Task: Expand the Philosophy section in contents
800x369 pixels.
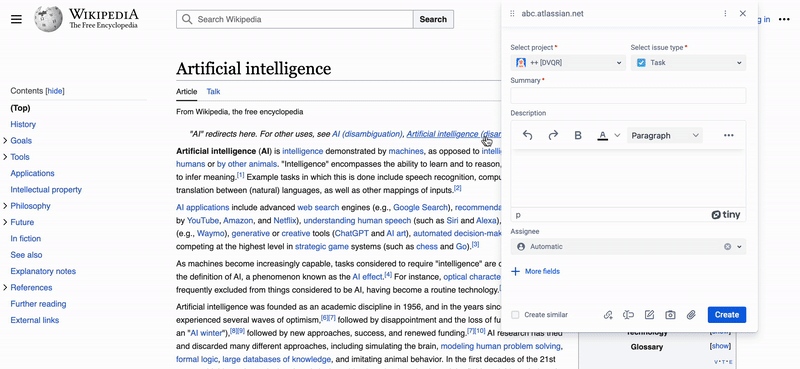Action: coord(5,206)
